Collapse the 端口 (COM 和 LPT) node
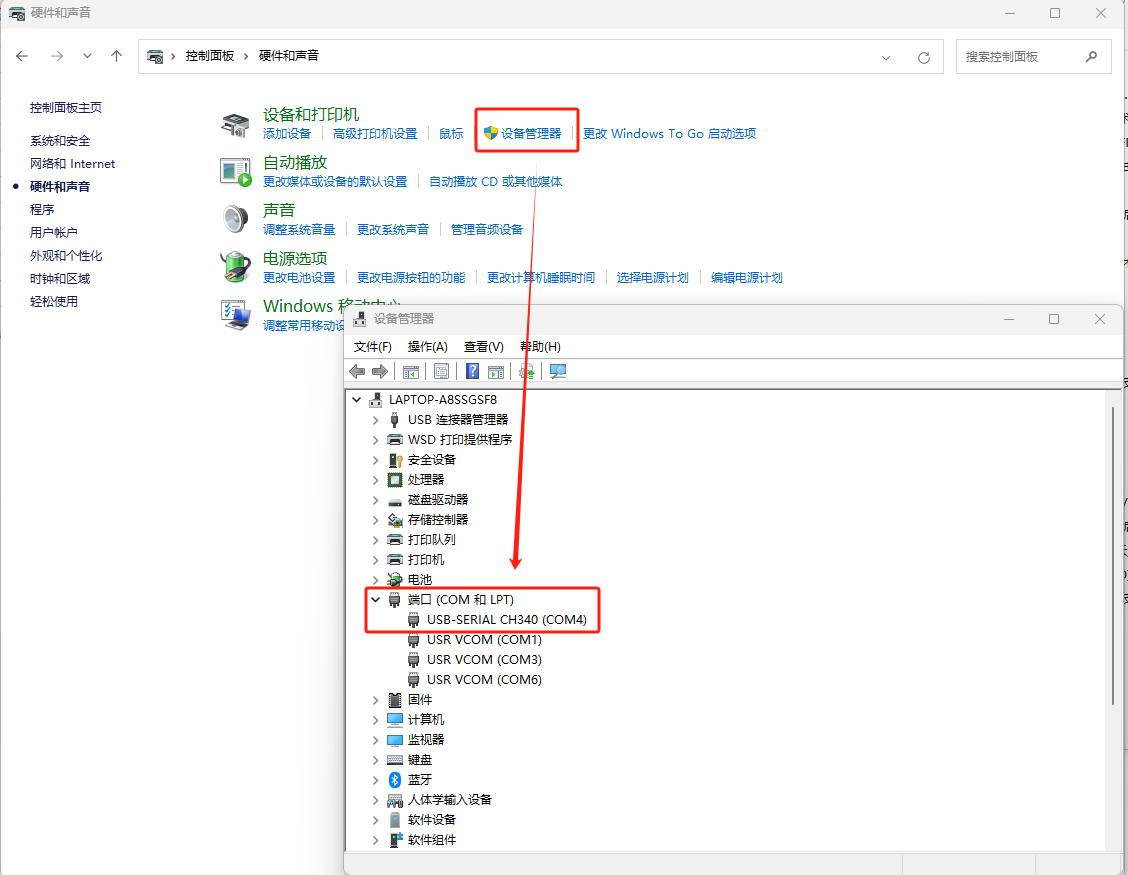 tap(376, 599)
